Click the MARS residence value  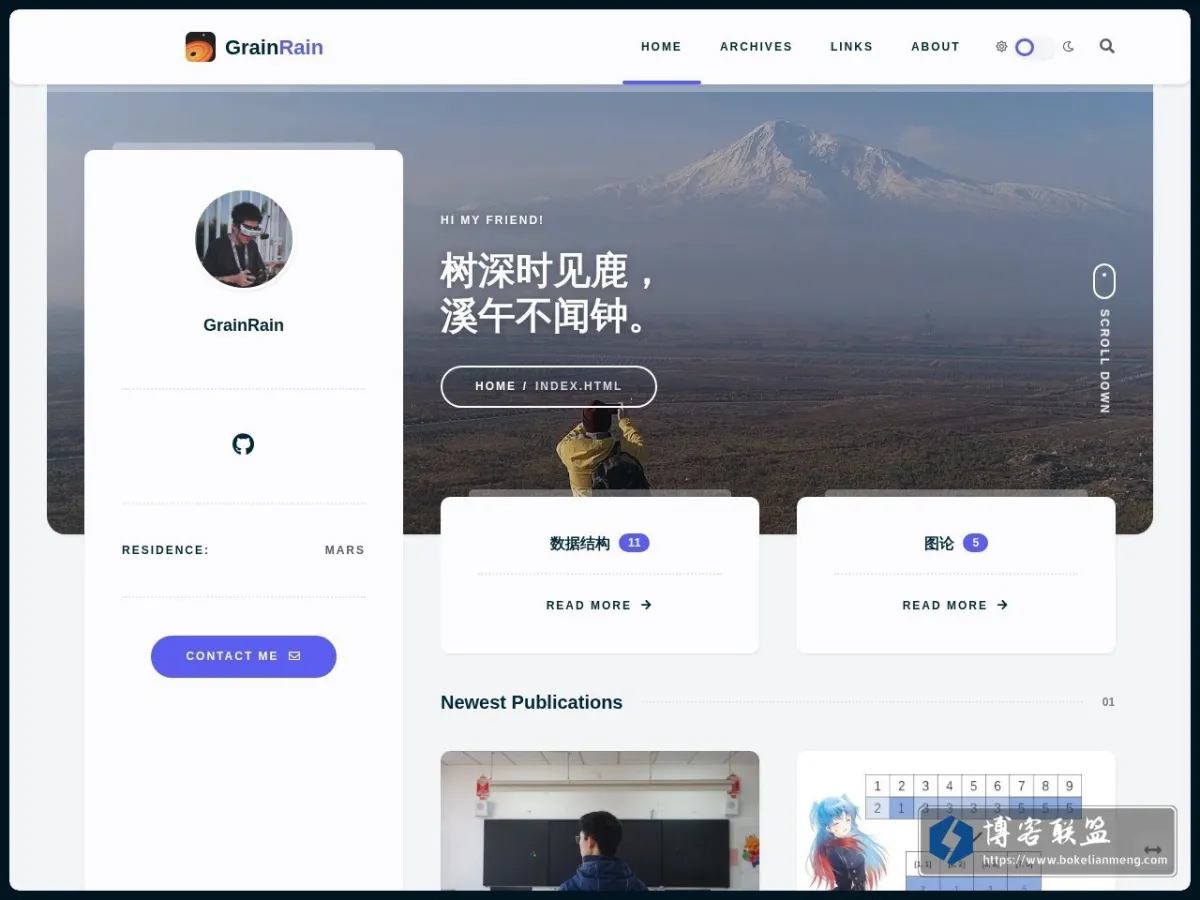tap(345, 550)
